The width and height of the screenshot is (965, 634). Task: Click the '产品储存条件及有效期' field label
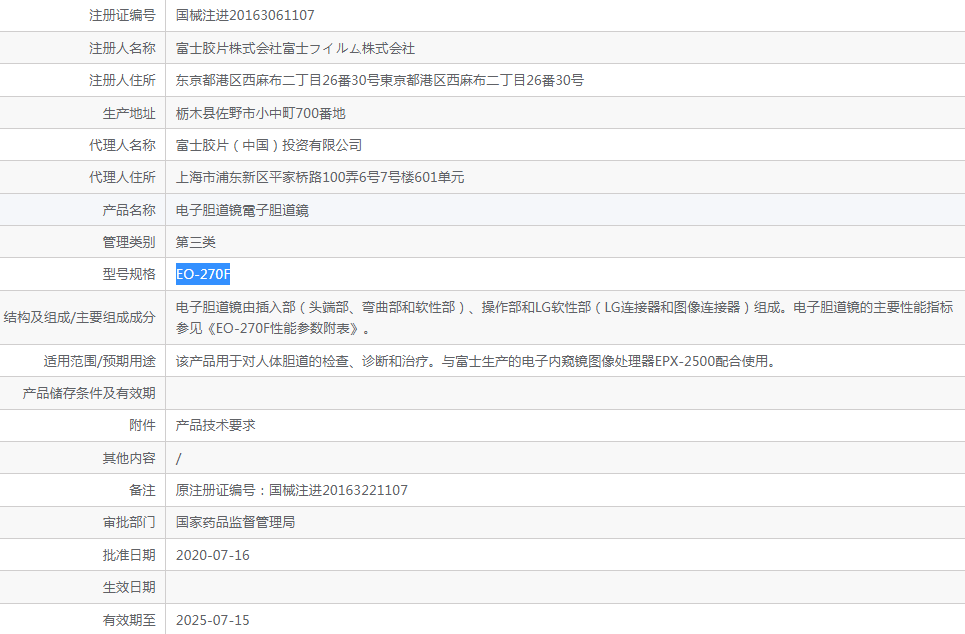pos(89,393)
